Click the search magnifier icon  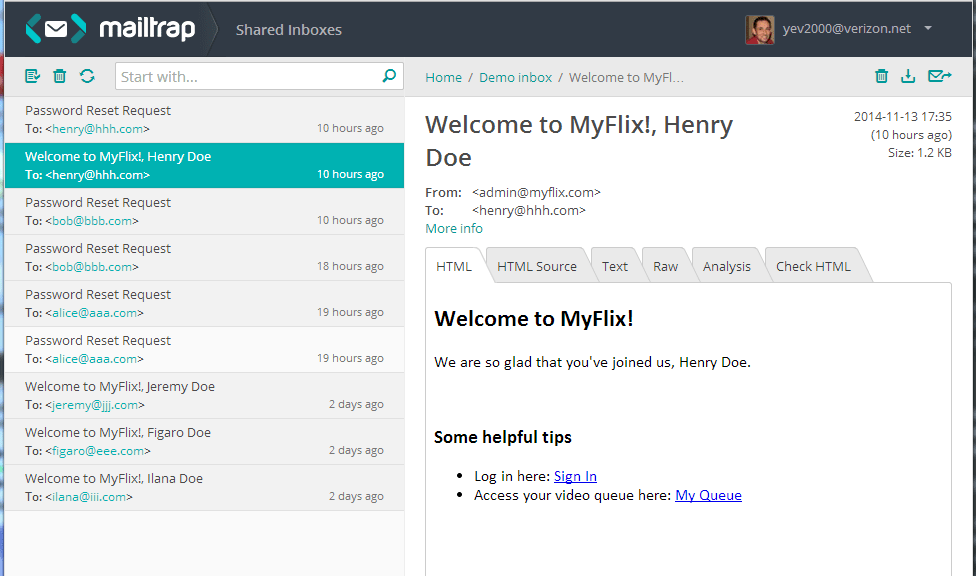coord(389,76)
